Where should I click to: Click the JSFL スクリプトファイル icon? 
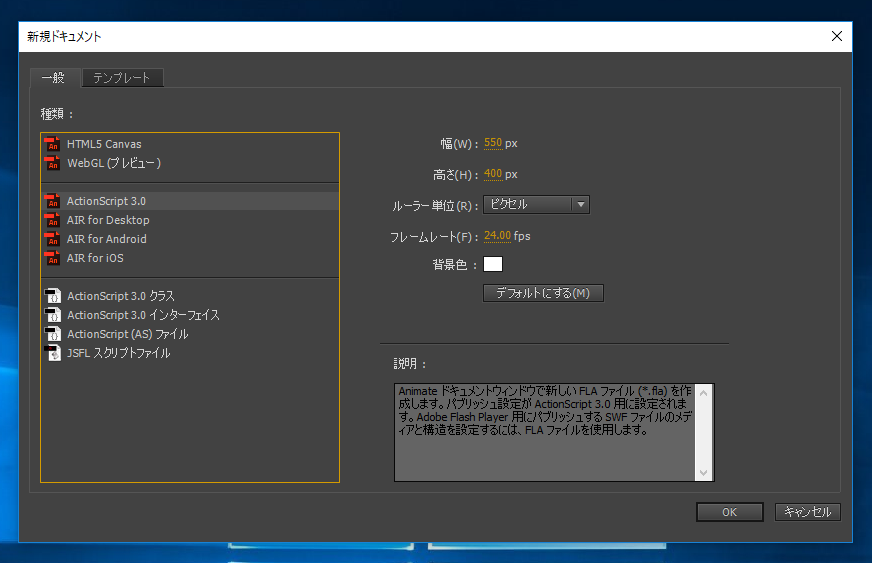(x=53, y=352)
